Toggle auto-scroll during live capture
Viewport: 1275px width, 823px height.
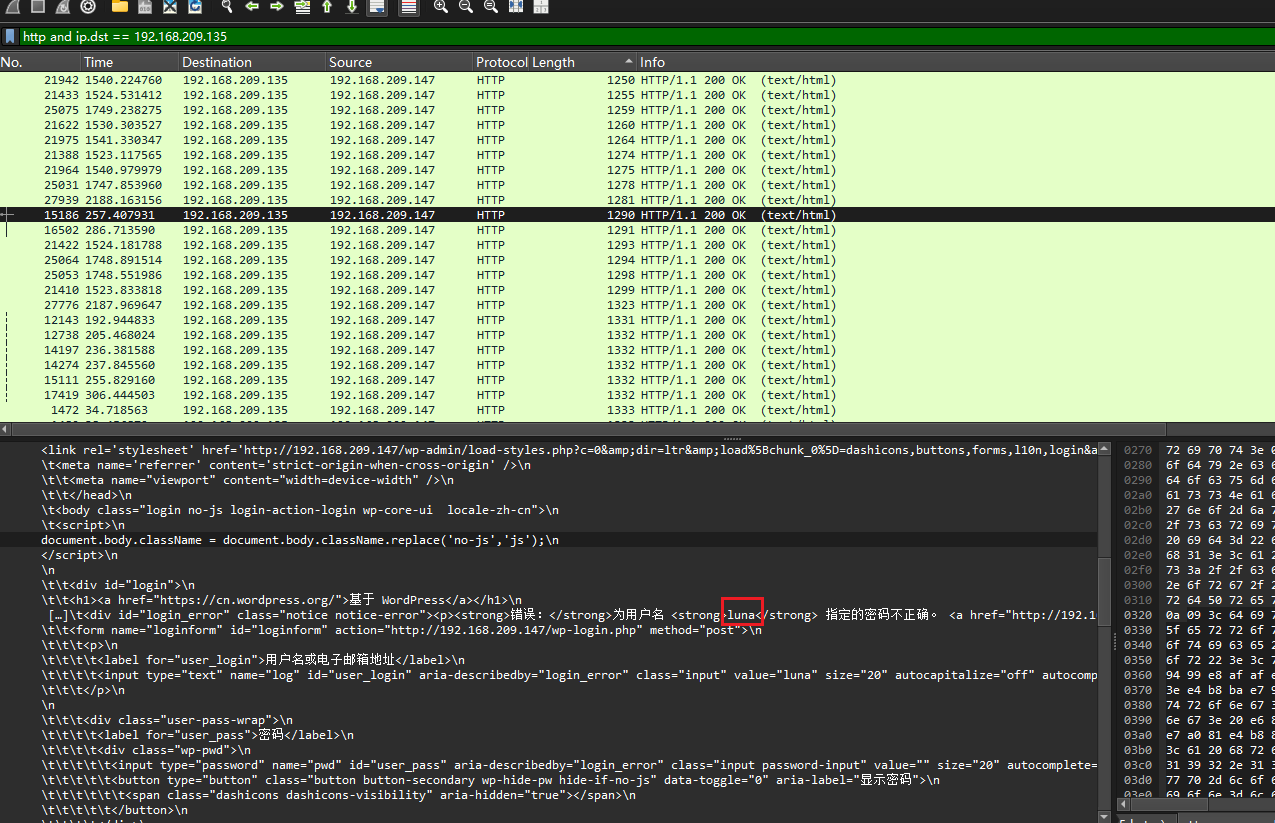pos(377,6)
